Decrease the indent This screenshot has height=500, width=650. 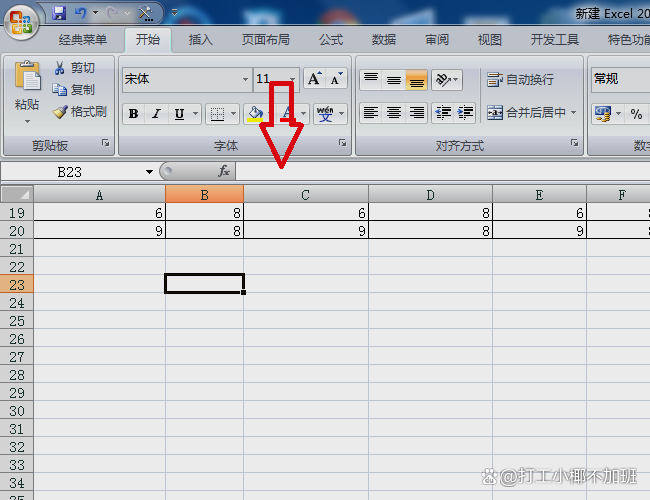[443, 113]
